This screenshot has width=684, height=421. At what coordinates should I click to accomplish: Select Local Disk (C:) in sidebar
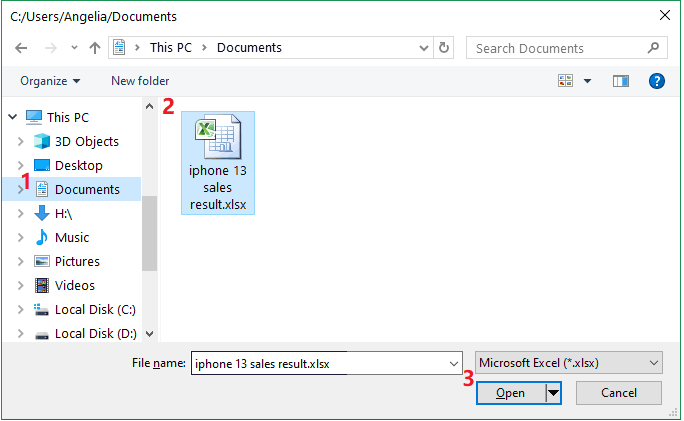pos(95,309)
